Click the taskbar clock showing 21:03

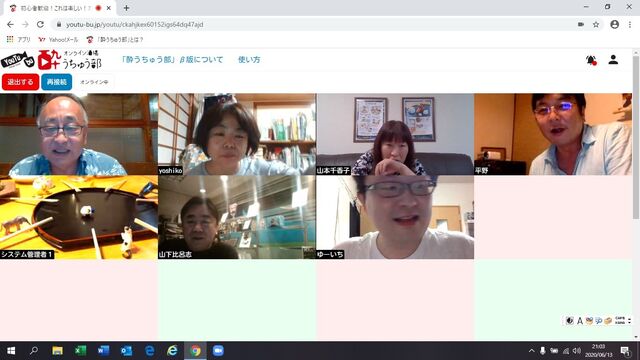[x=598, y=351]
